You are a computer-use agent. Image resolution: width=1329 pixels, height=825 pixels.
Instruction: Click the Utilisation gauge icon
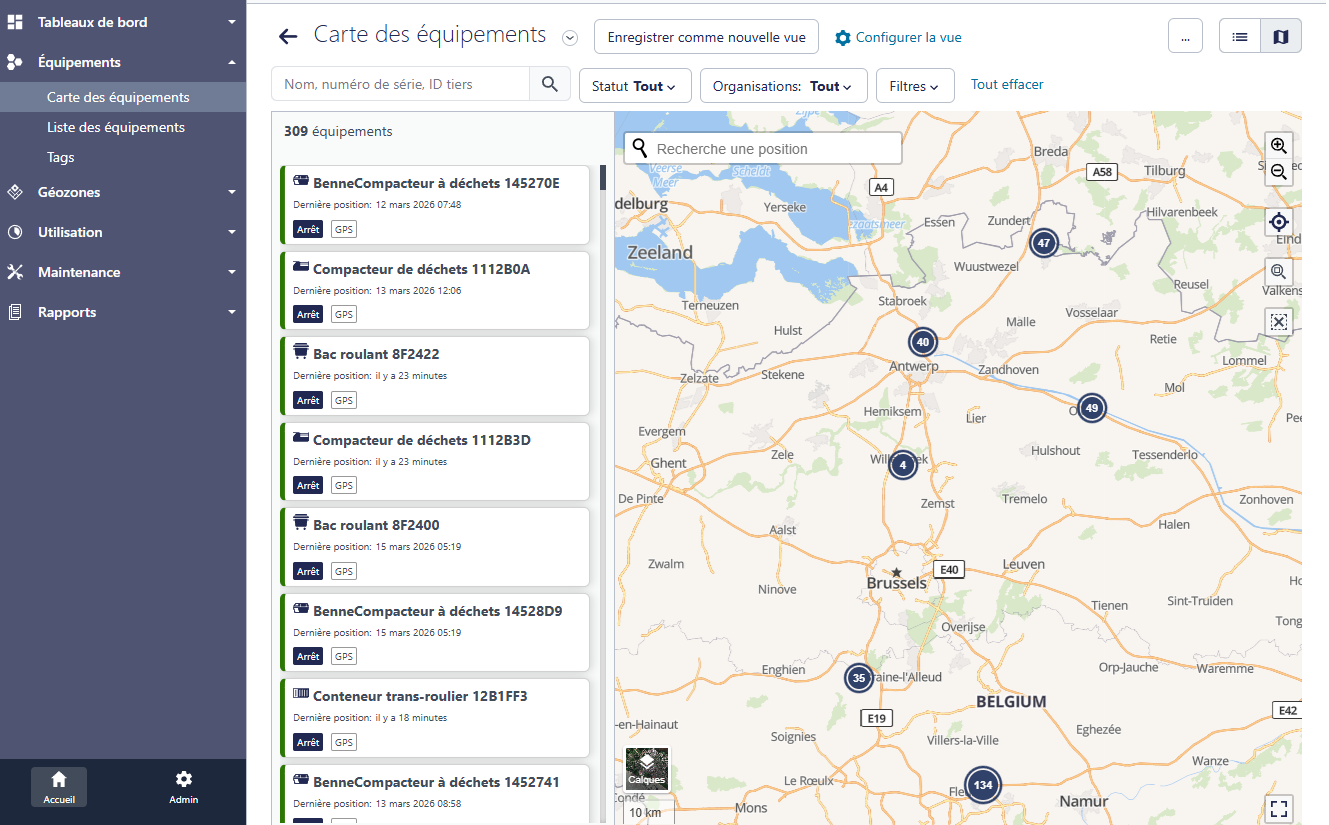pos(15,232)
